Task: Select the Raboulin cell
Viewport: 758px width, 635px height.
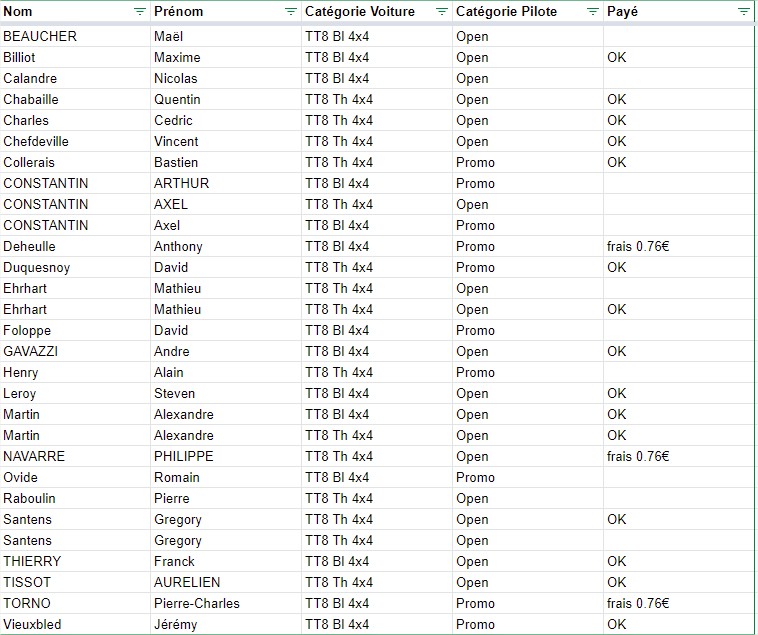Action: tap(75, 499)
